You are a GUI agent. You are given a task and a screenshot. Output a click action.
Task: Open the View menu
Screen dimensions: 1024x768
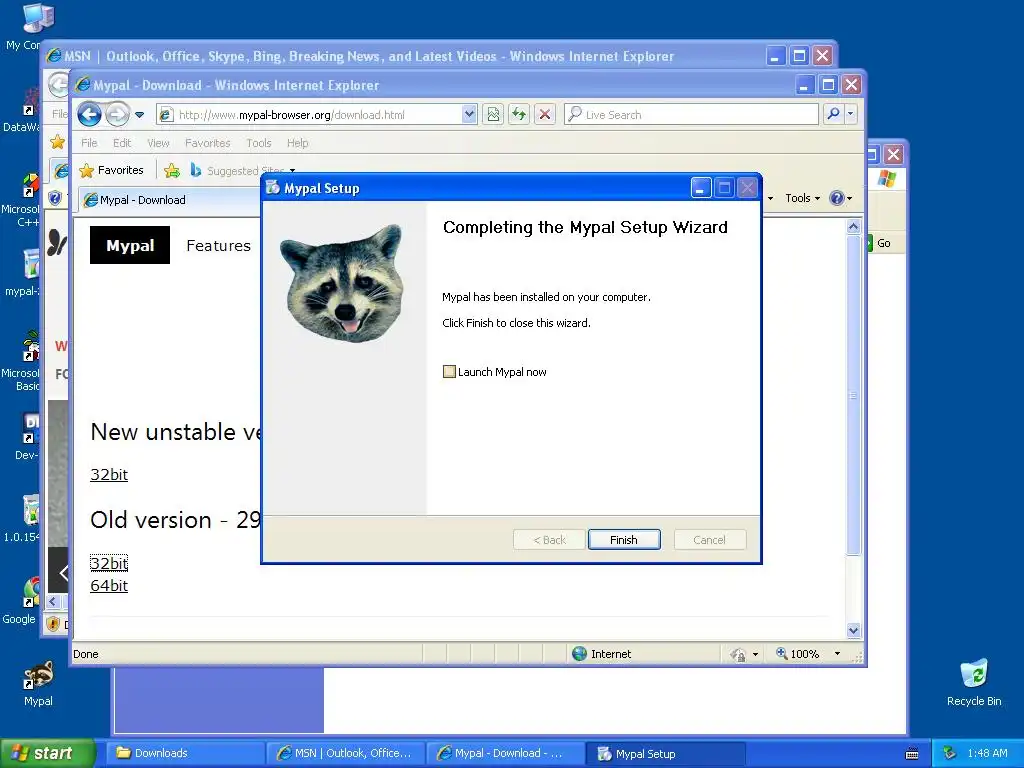158,142
